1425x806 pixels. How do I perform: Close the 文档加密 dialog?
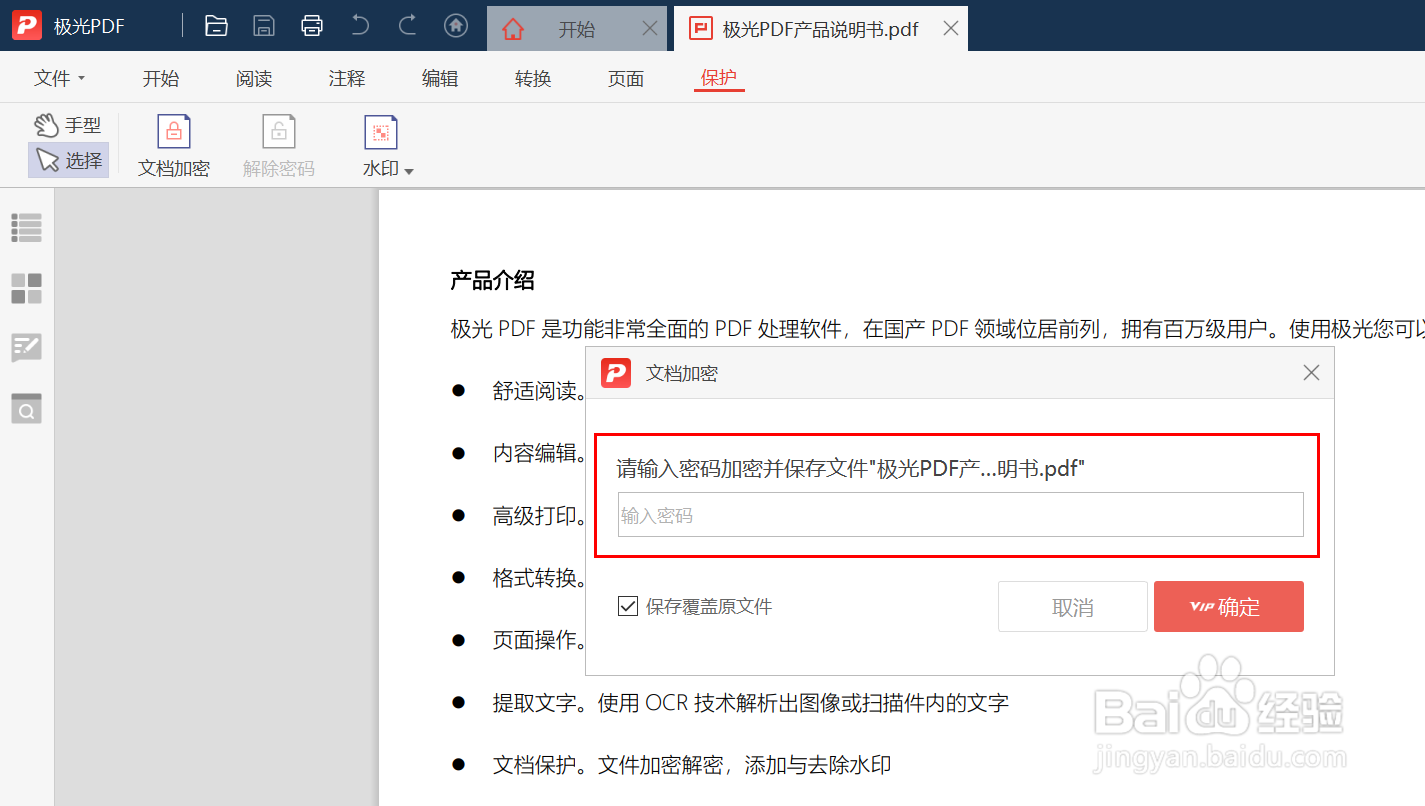[1312, 373]
